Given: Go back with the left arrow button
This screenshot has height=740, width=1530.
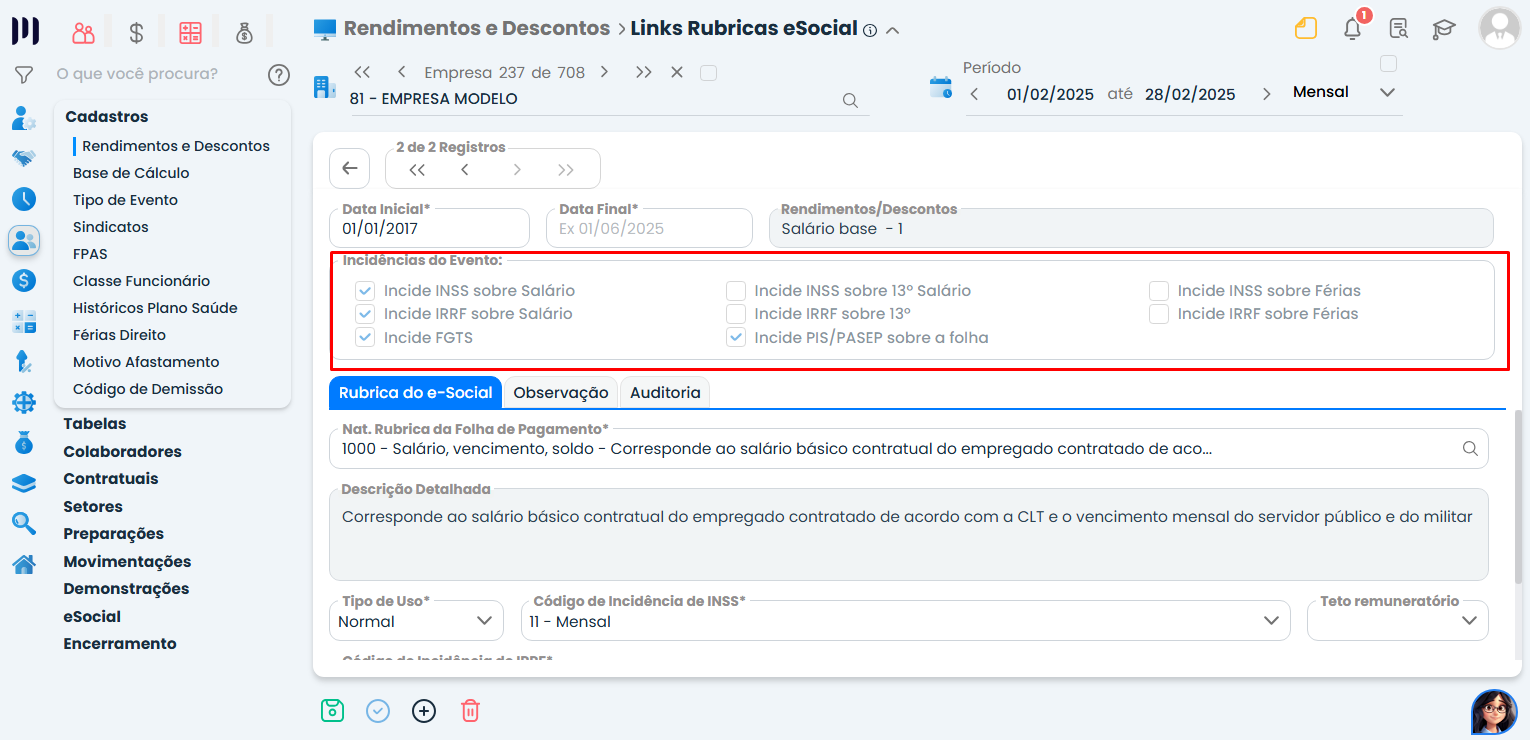Looking at the screenshot, I should (349, 169).
